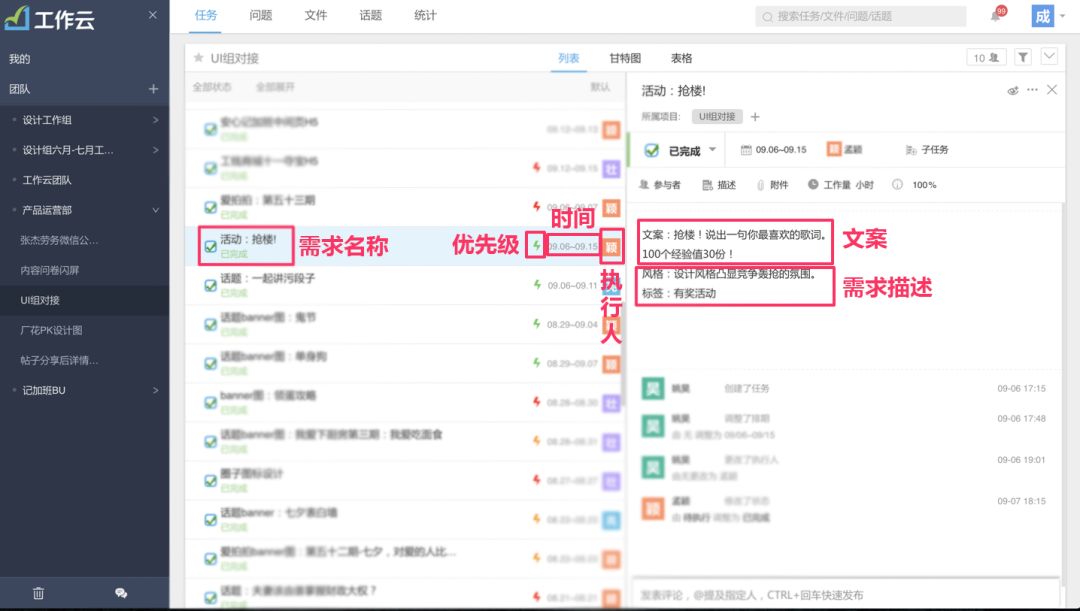Open the 已完成 status dropdown arrow
The width and height of the screenshot is (1080, 611).
coord(712,149)
